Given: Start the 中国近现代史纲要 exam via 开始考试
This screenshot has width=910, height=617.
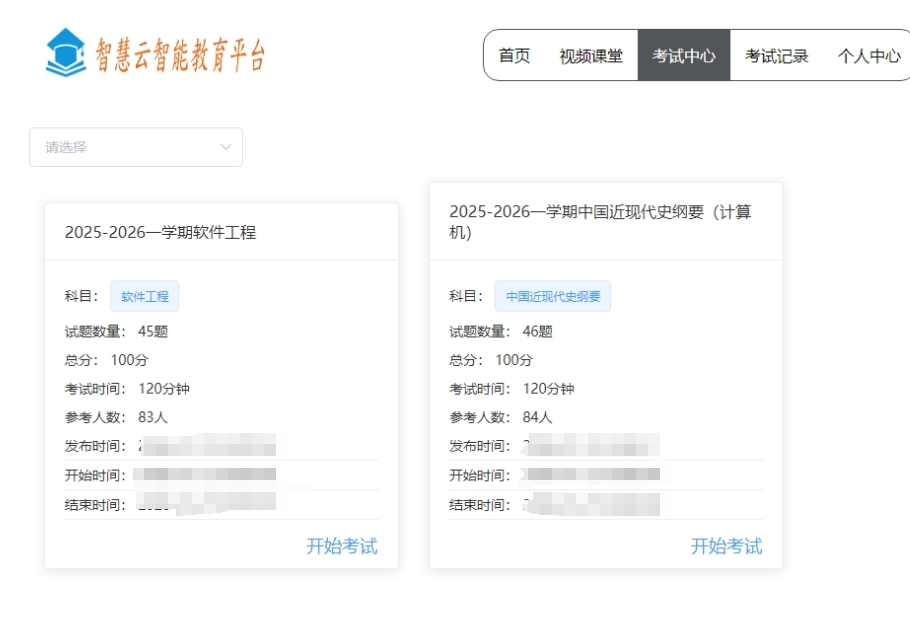Looking at the screenshot, I should [726, 546].
